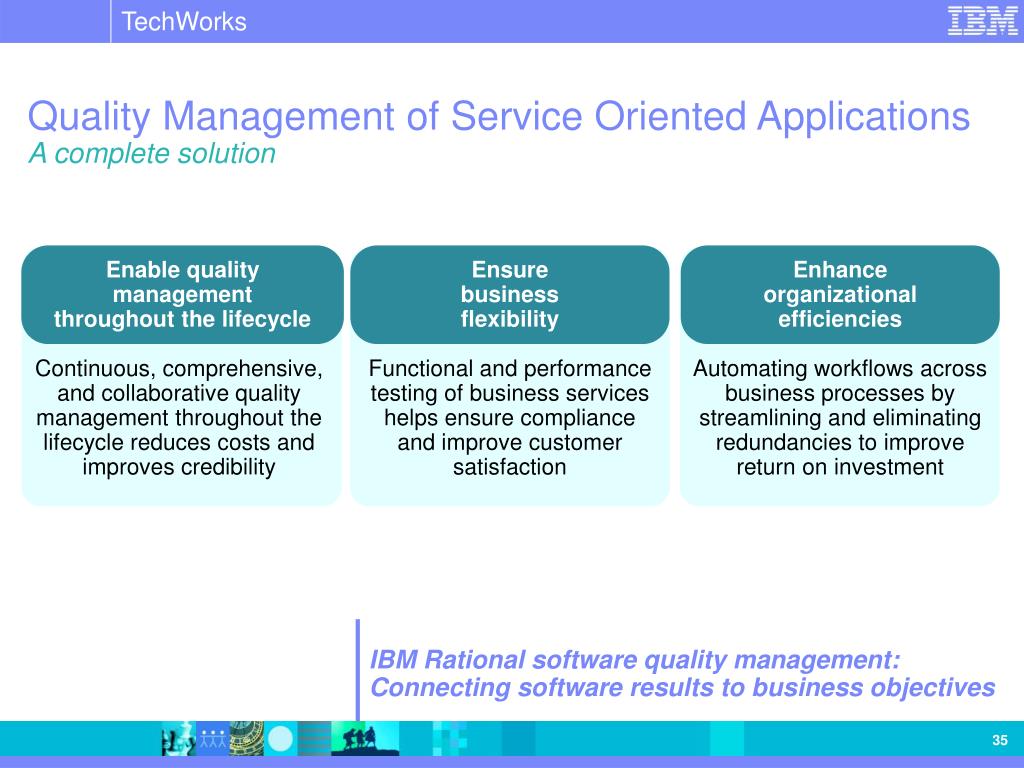Select the 'Continuous, comprehensive' description paragraph
The width and height of the screenshot is (1024, 768).
click(x=179, y=418)
